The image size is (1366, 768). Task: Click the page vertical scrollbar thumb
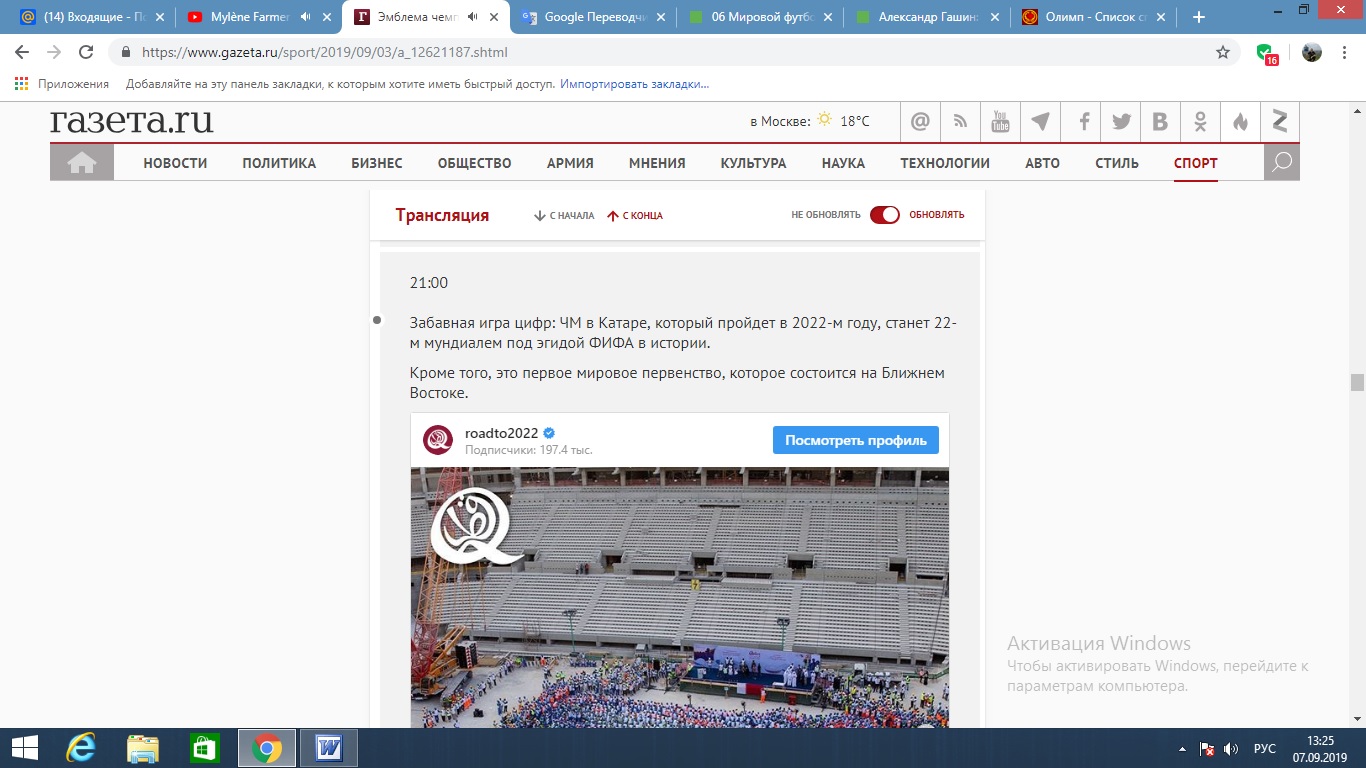pos(1357,382)
